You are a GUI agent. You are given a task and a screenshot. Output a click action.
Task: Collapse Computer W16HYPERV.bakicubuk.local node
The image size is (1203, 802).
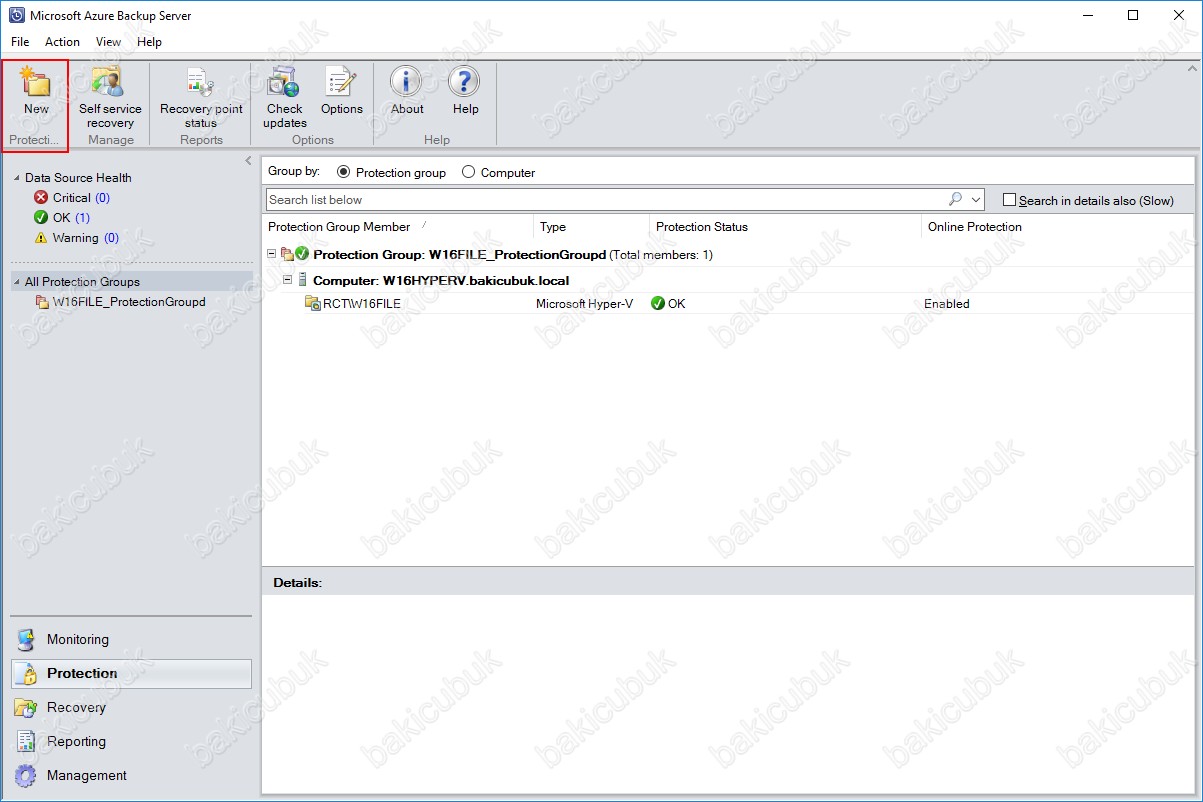(288, 280)
